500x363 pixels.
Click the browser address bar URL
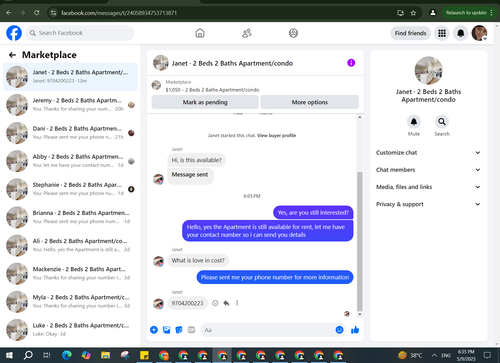(x=119, y=13)
